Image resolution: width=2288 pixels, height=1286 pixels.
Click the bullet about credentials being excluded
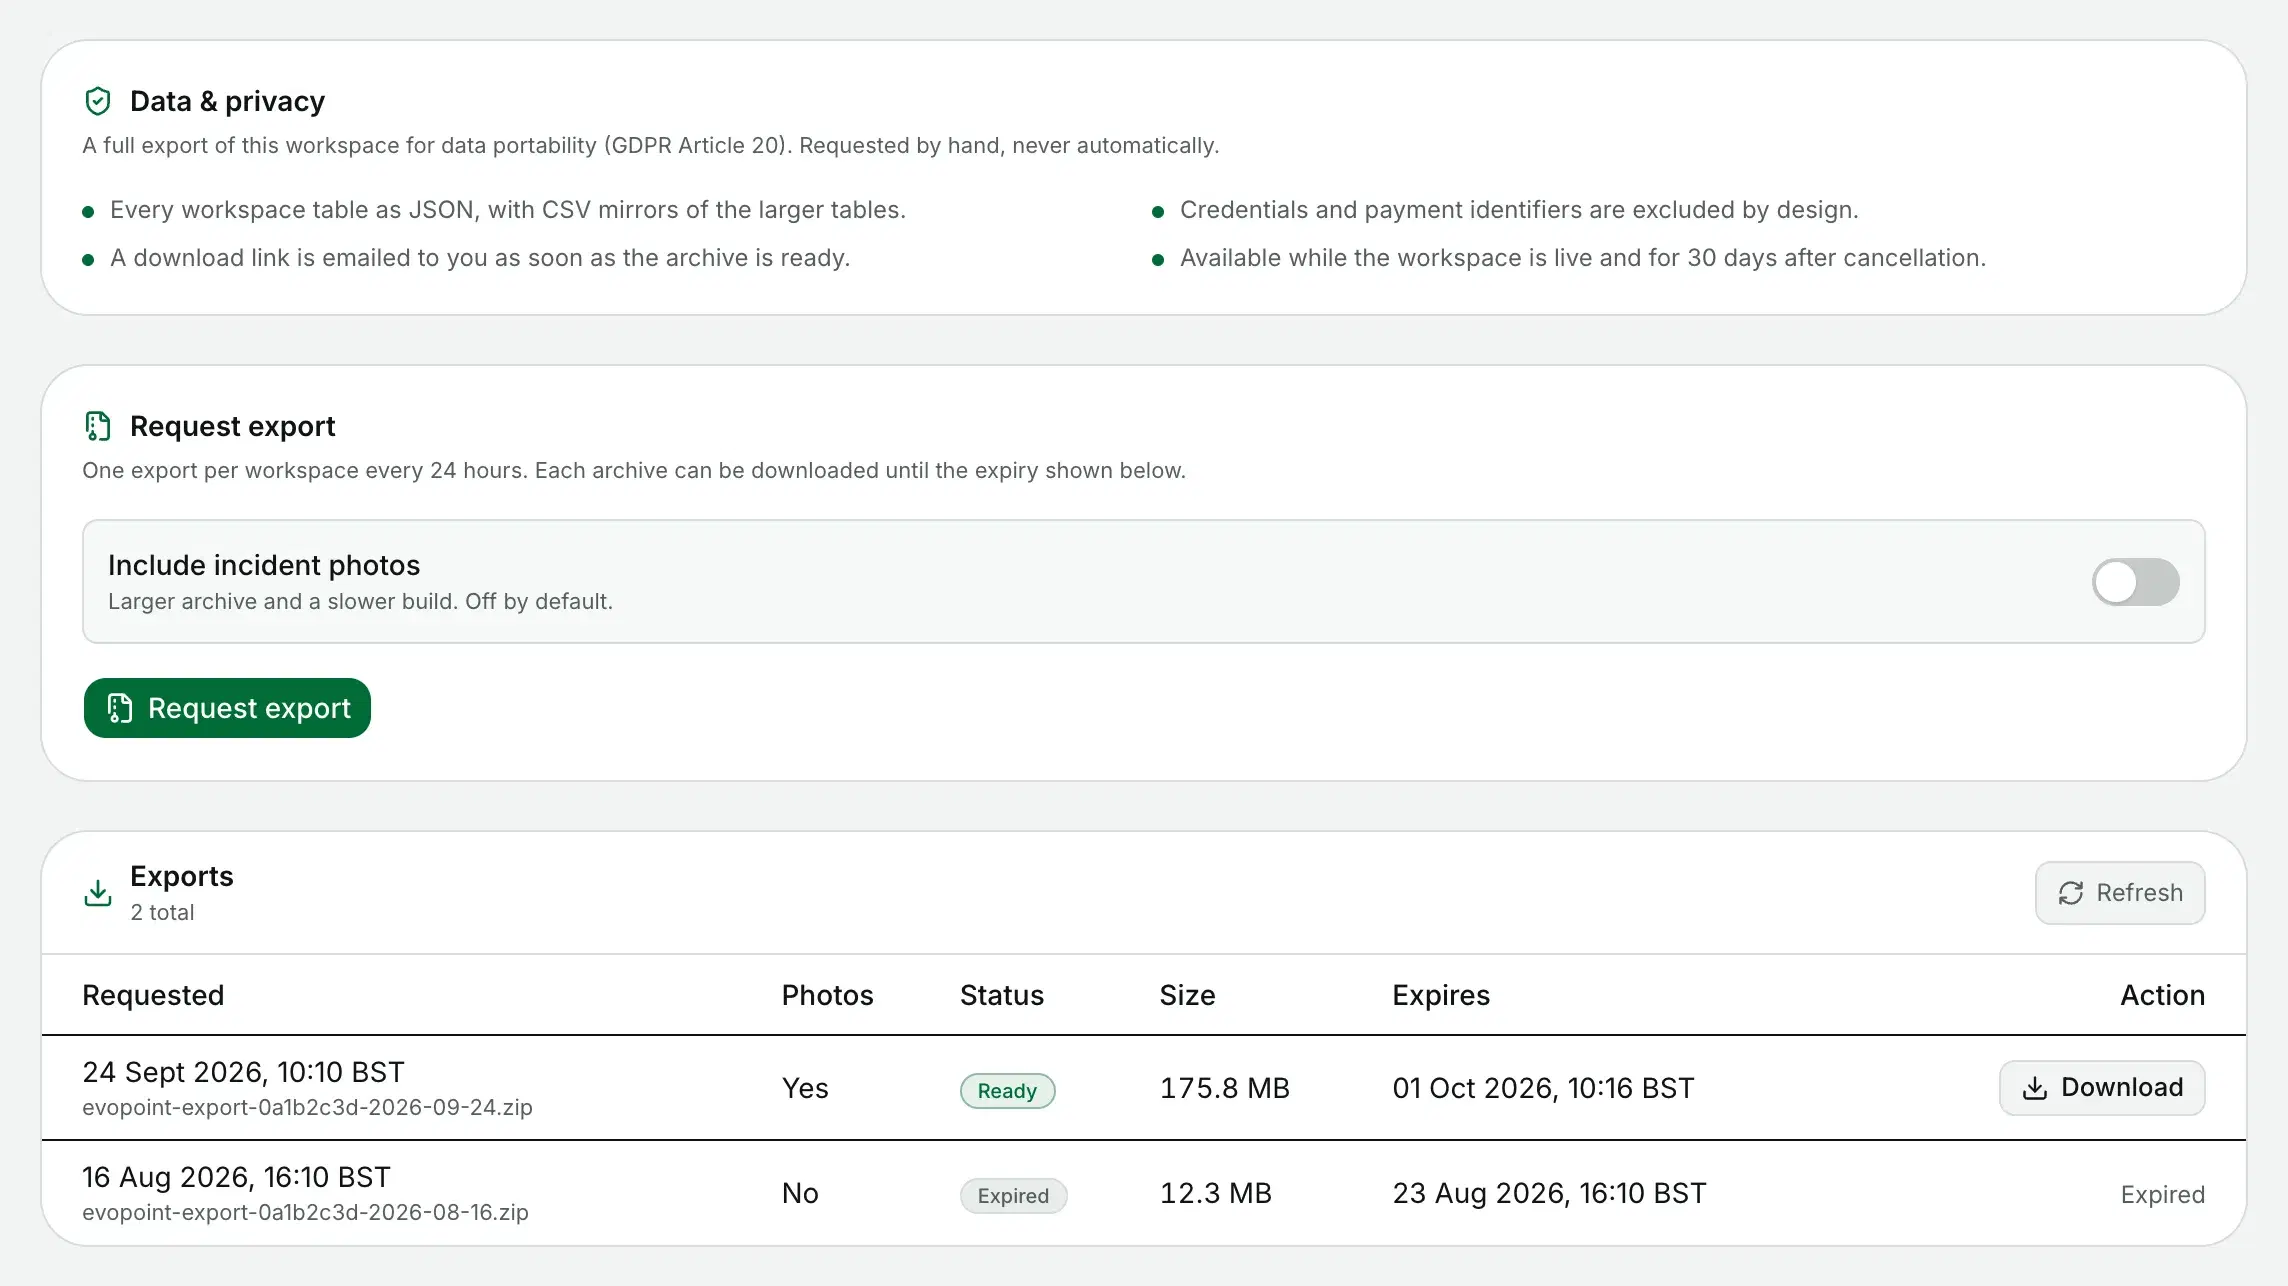click(1519, 210)
